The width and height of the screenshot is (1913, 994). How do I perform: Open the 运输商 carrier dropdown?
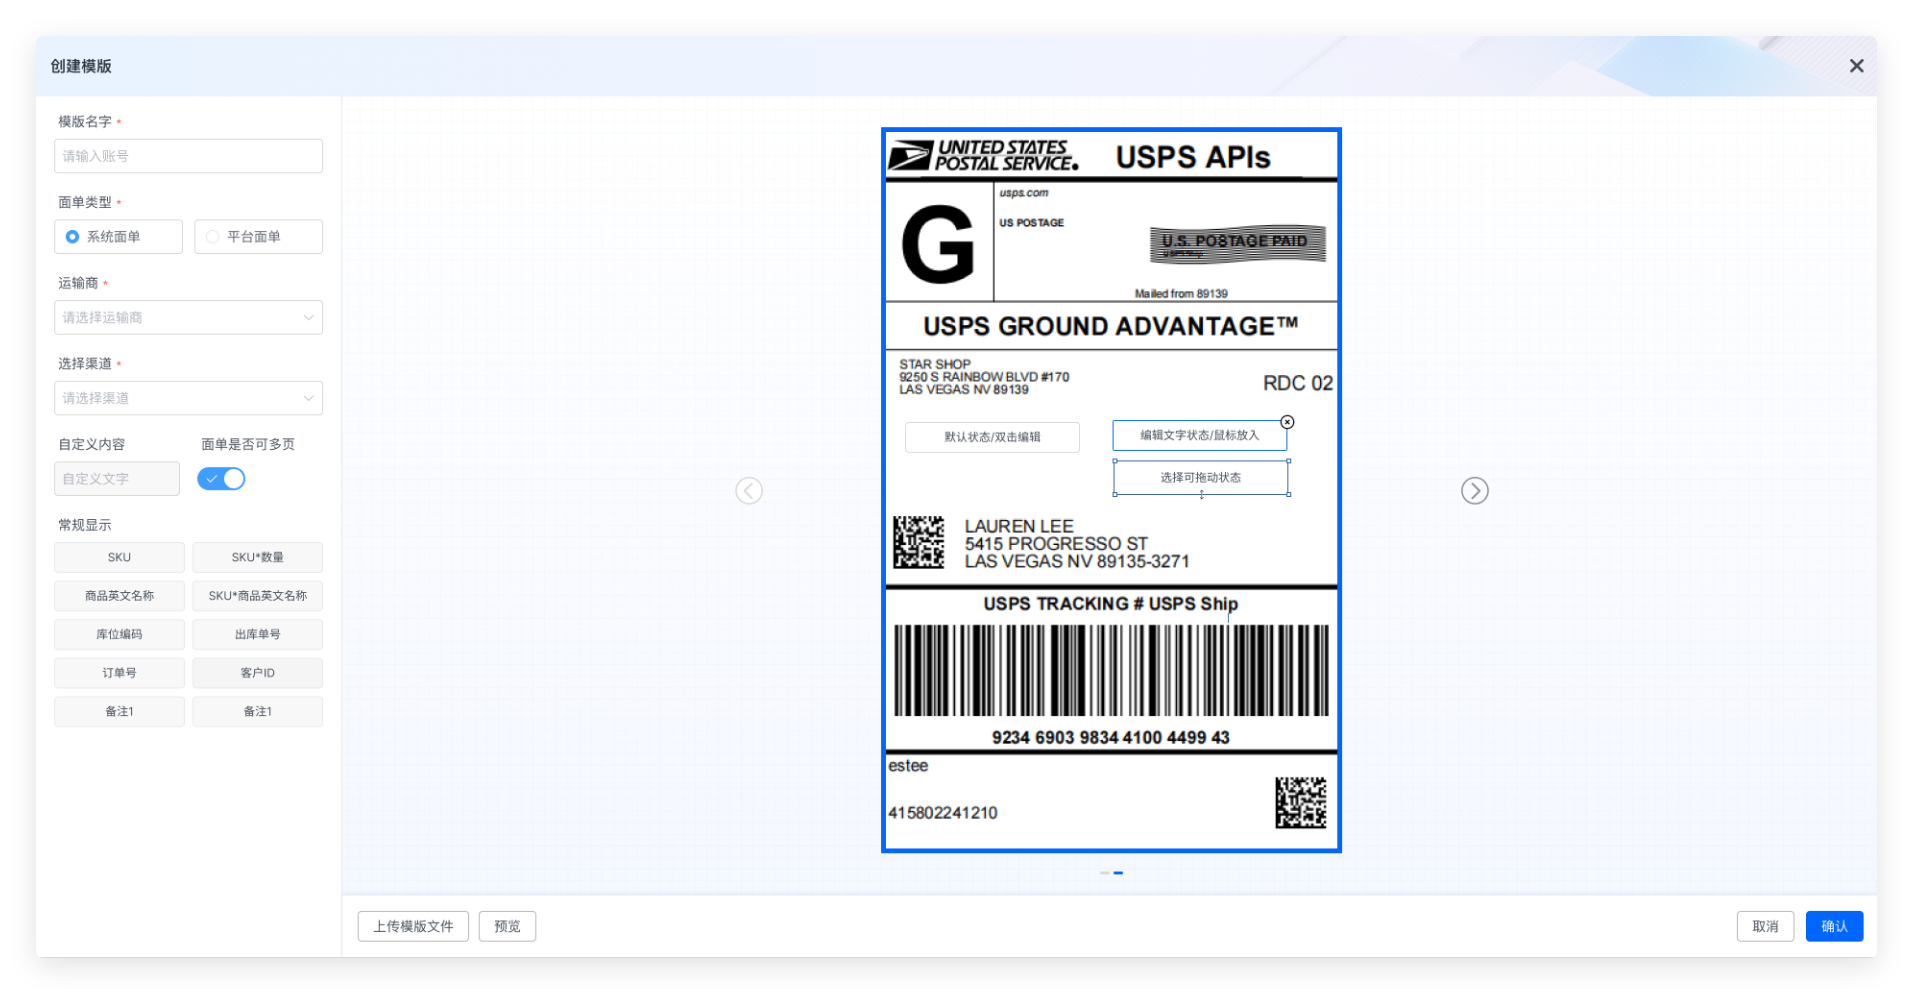coord(188,317)
